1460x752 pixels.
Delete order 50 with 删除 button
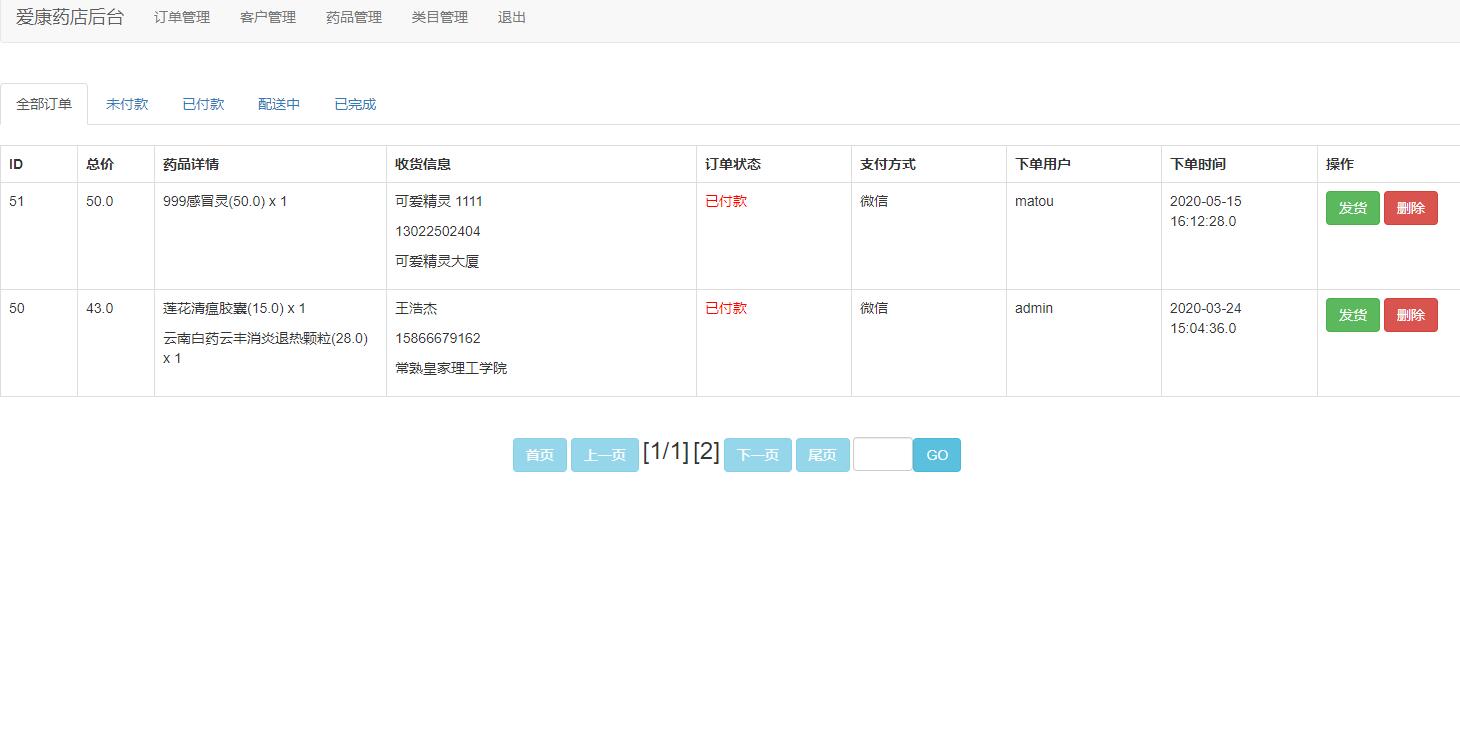point(1411,315)
